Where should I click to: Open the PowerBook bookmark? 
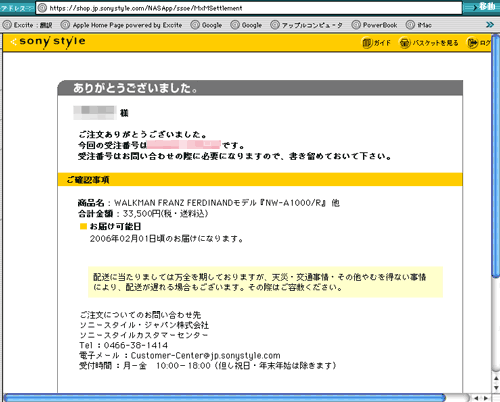pos(380,25)
